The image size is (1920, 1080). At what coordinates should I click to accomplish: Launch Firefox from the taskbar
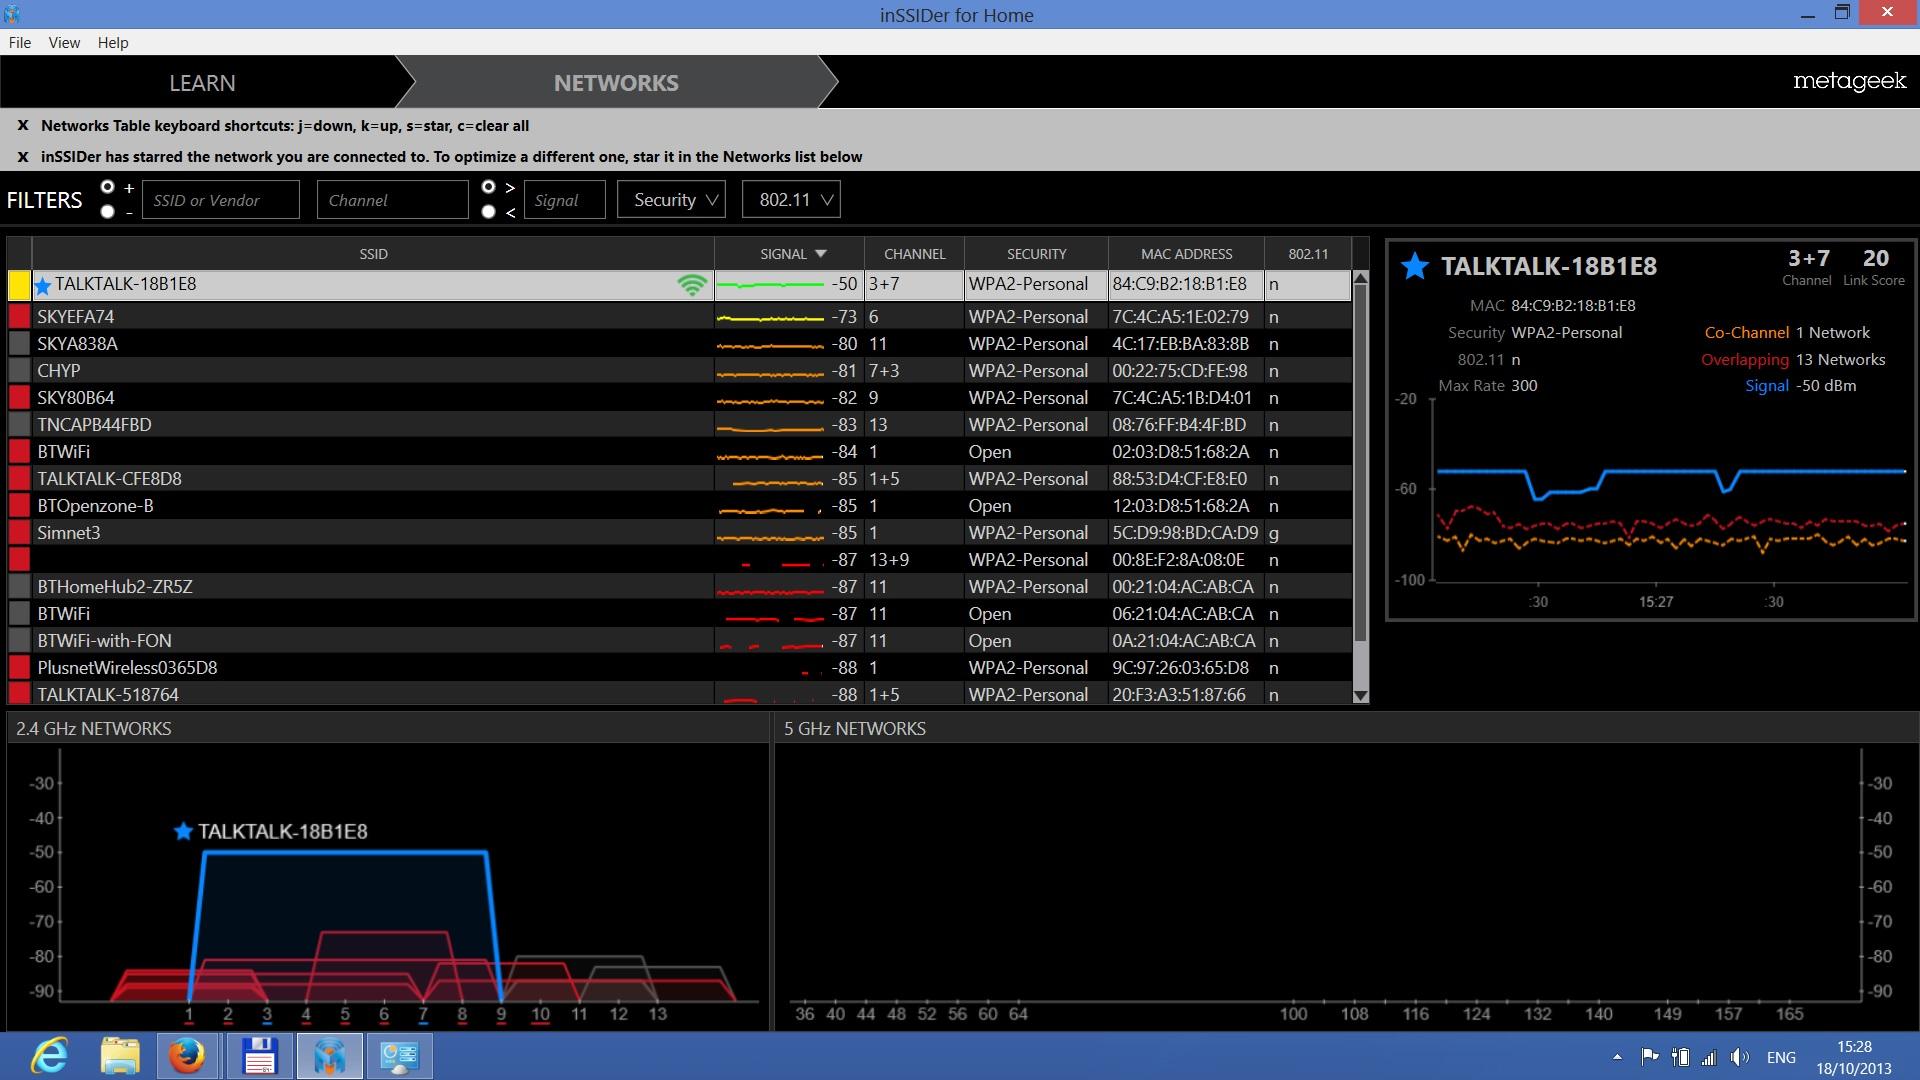(x=187, y=1056)
